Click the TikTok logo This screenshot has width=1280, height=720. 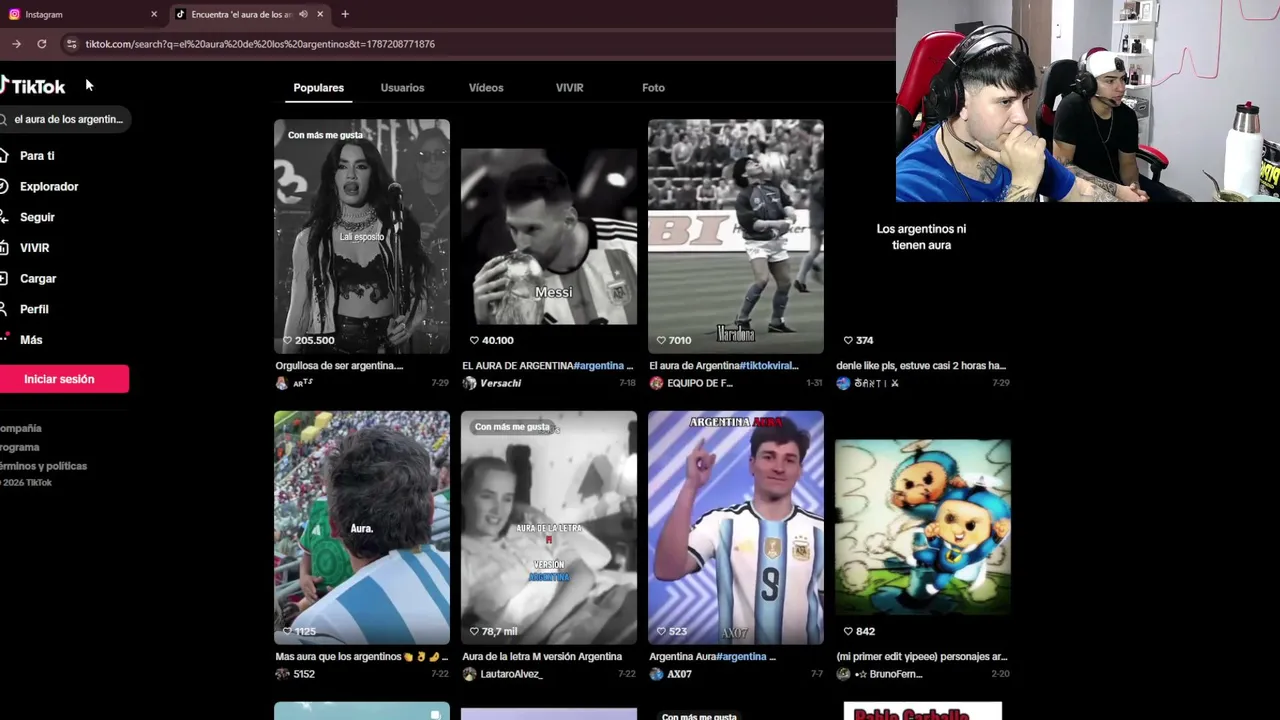tap(33, 87)
